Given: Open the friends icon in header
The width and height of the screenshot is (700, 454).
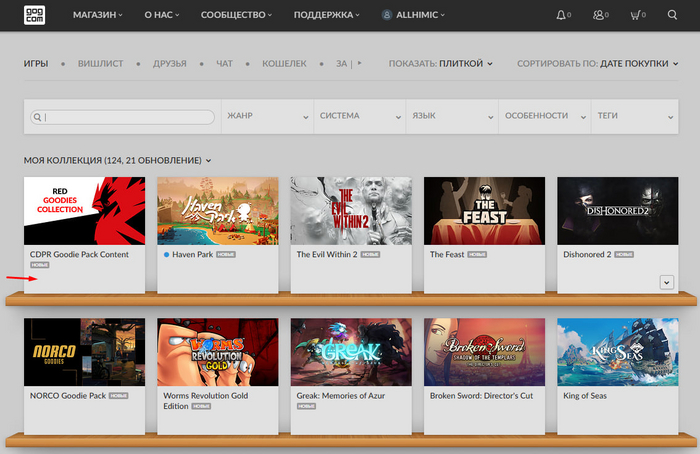Looking at the screenshot, I should tap(598, 15).
